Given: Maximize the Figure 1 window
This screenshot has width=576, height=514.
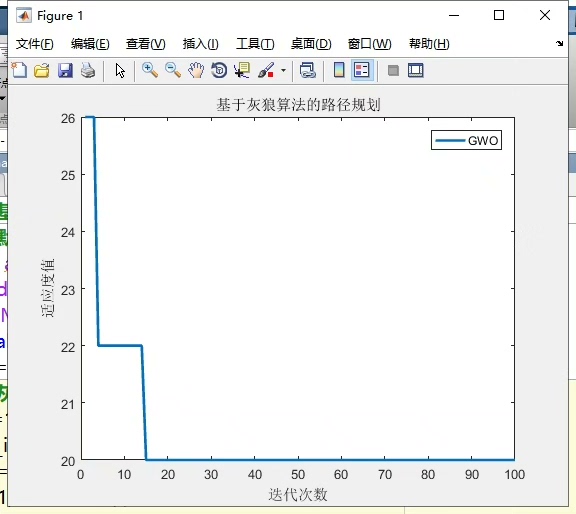Looking at the screenshot, I should click(x=499, y=15).
